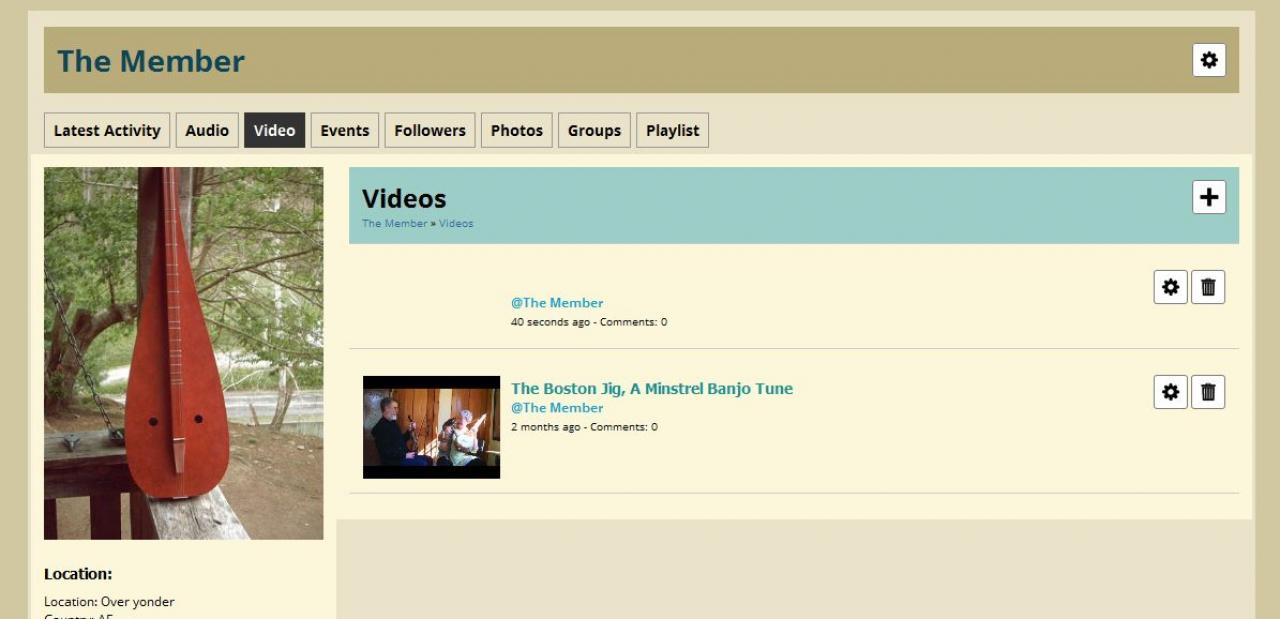Open the Boston Jig video thumbnail

[431, 427]
